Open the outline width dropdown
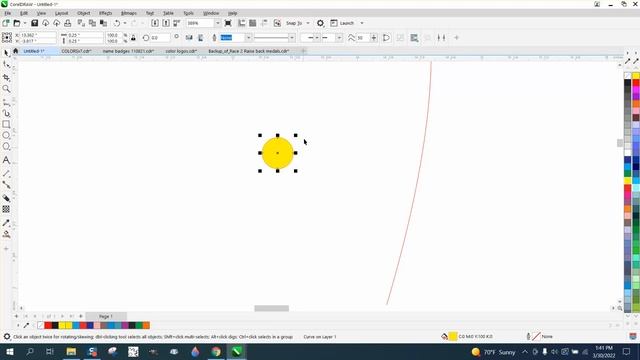640x360 pixels. coord(248,38)
